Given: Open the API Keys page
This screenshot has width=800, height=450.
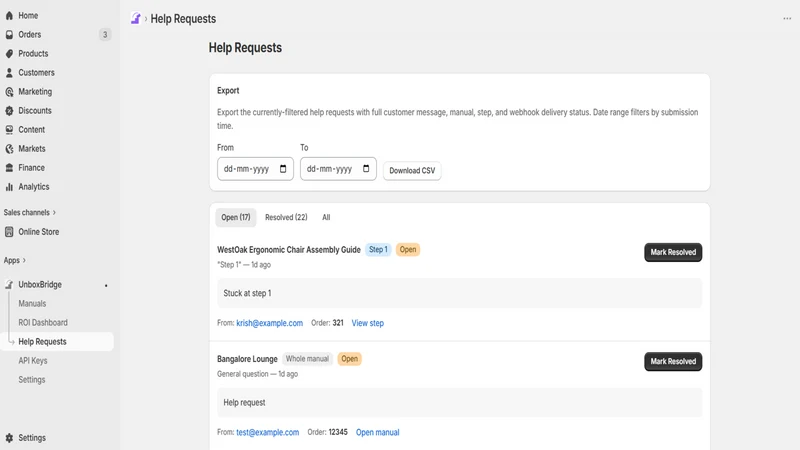Looking at the screenshot, I should 33,361.
